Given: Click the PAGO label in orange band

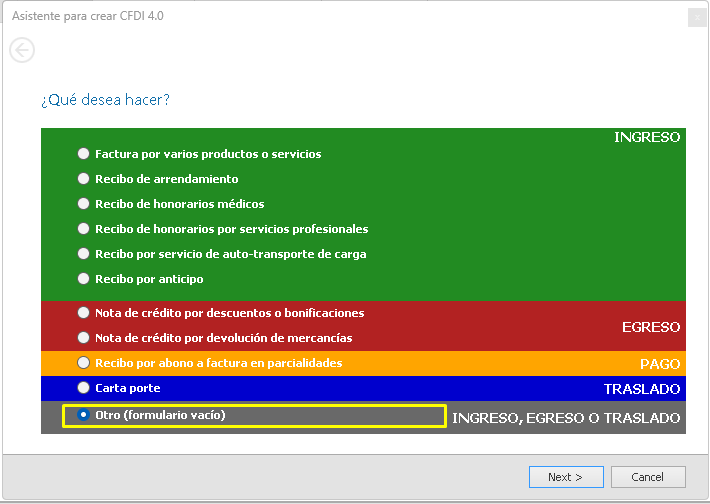Looking at the screenshot, I should coord(660,364).
